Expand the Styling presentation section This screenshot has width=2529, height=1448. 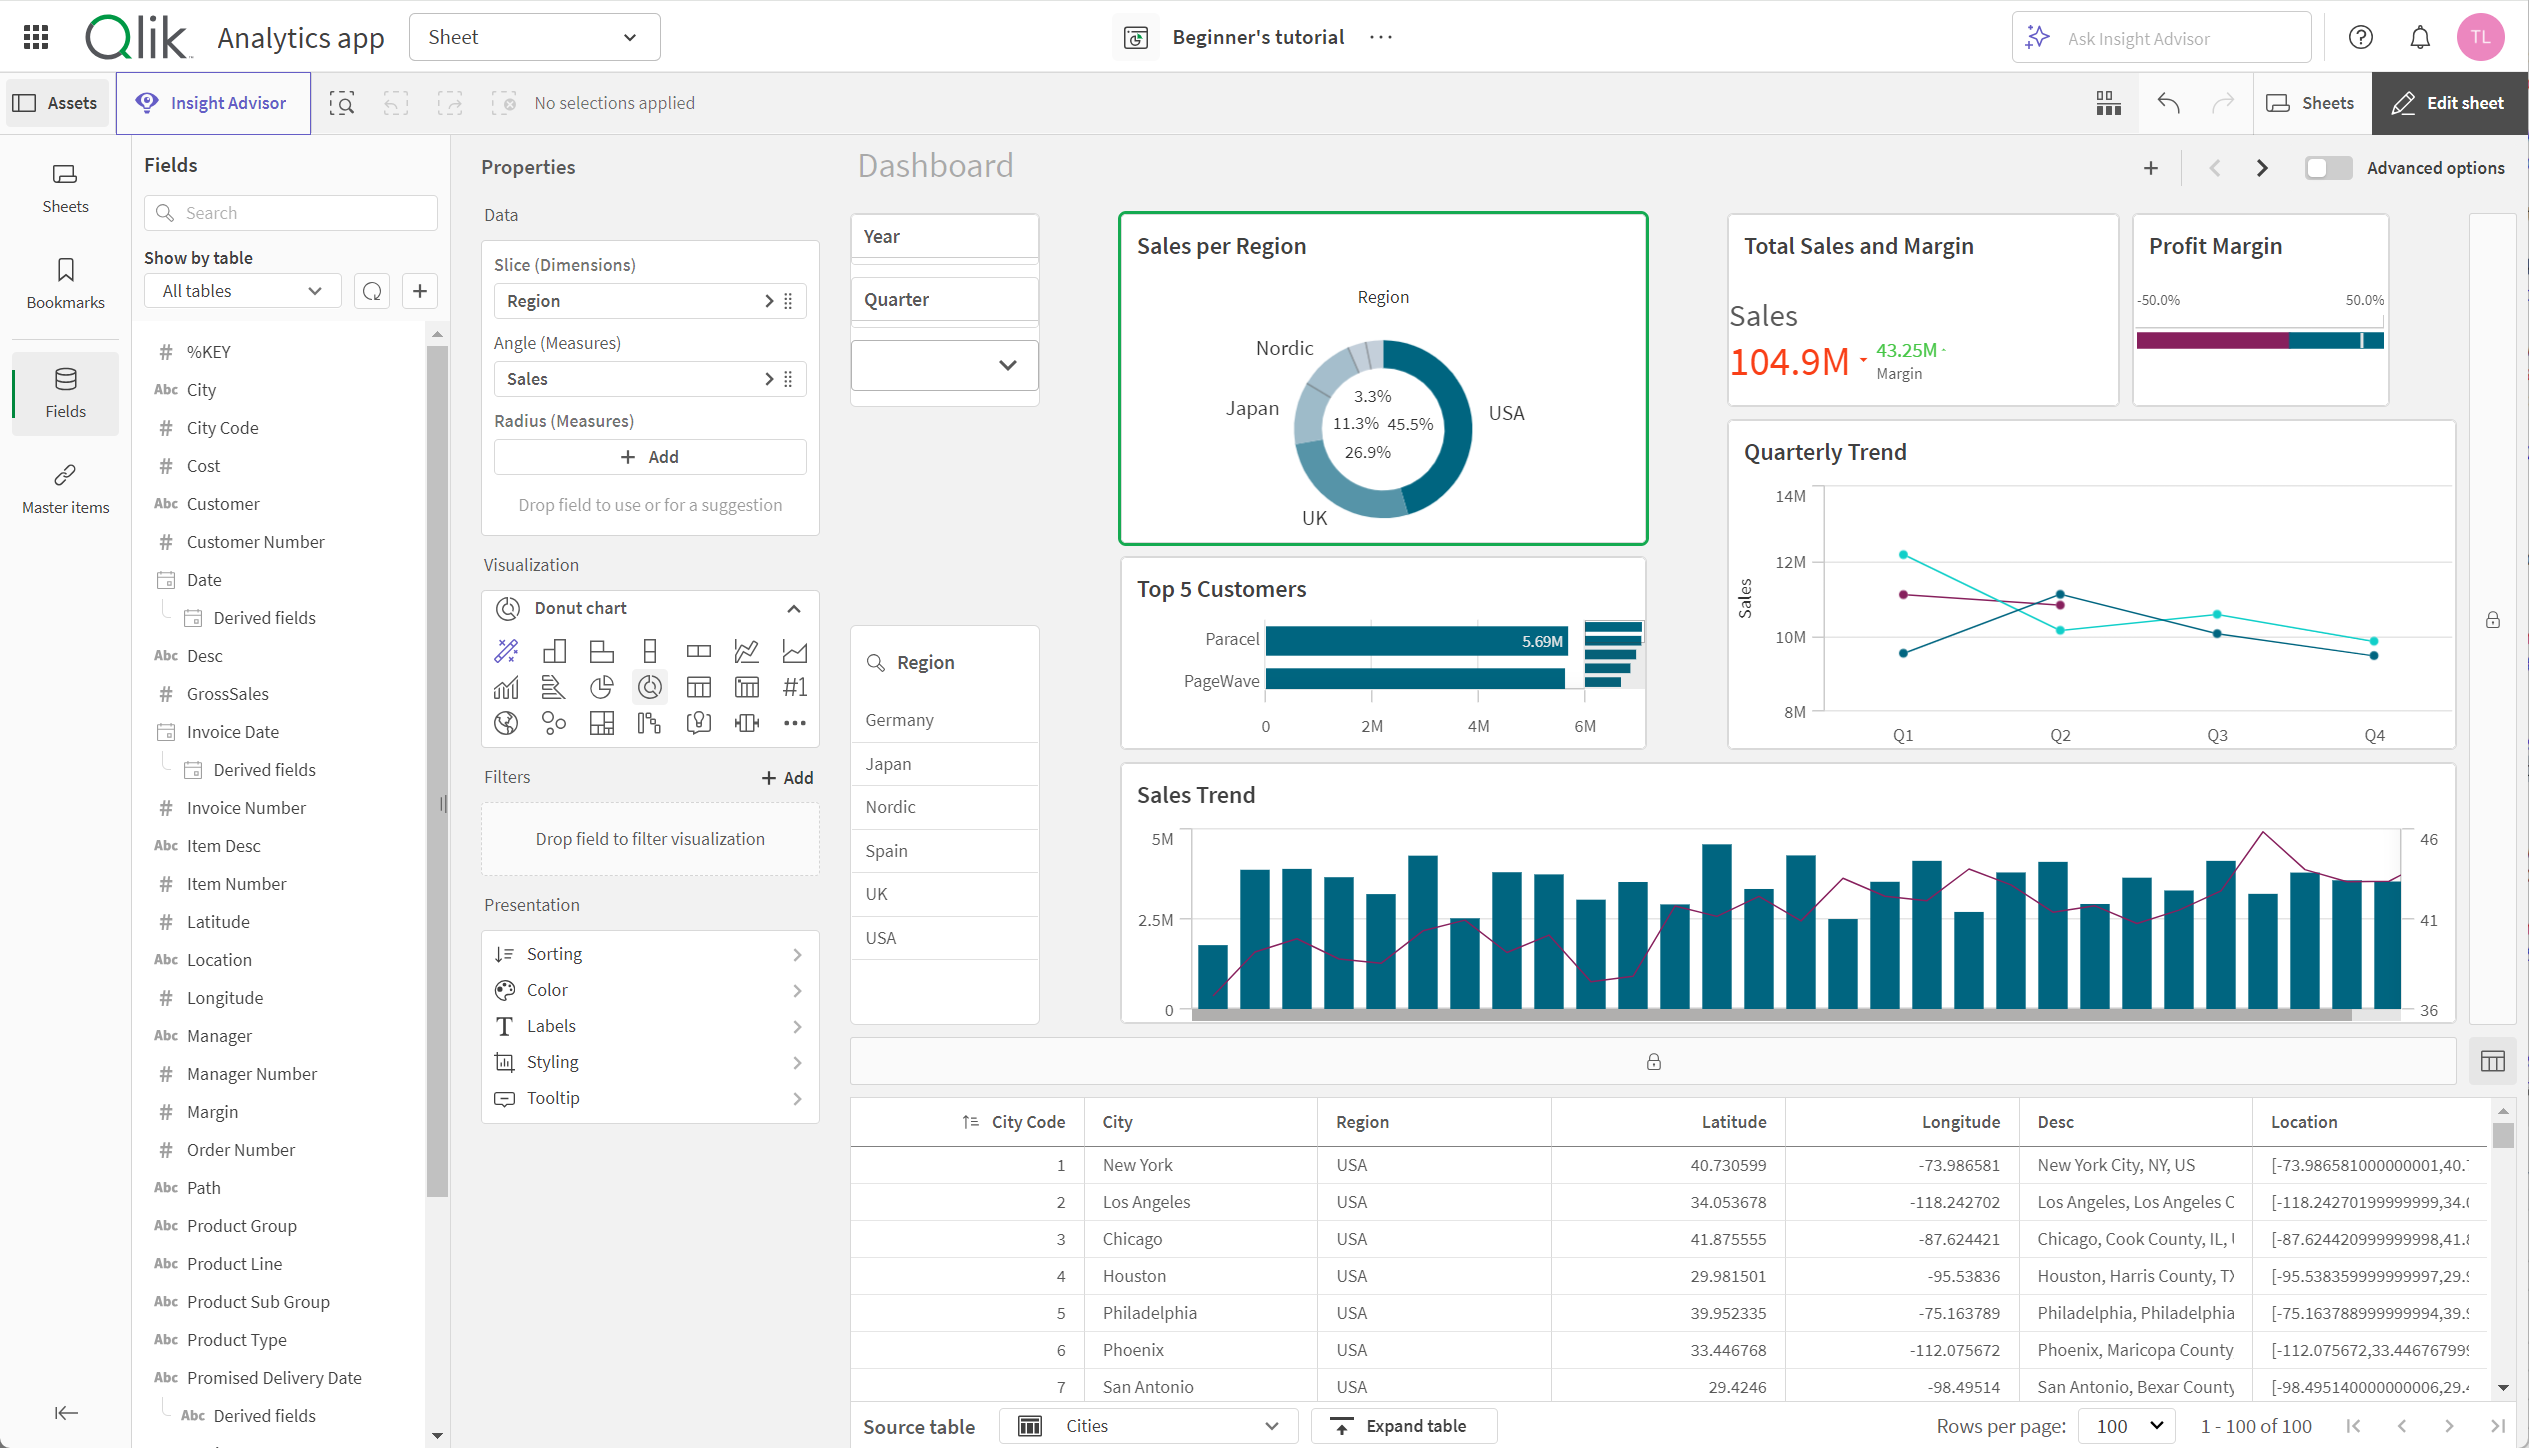tap(648, 1061)
